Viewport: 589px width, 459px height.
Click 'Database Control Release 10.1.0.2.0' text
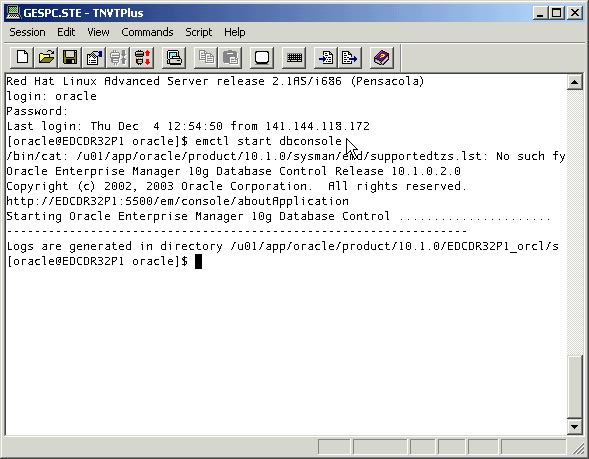(x=338, y=171)
